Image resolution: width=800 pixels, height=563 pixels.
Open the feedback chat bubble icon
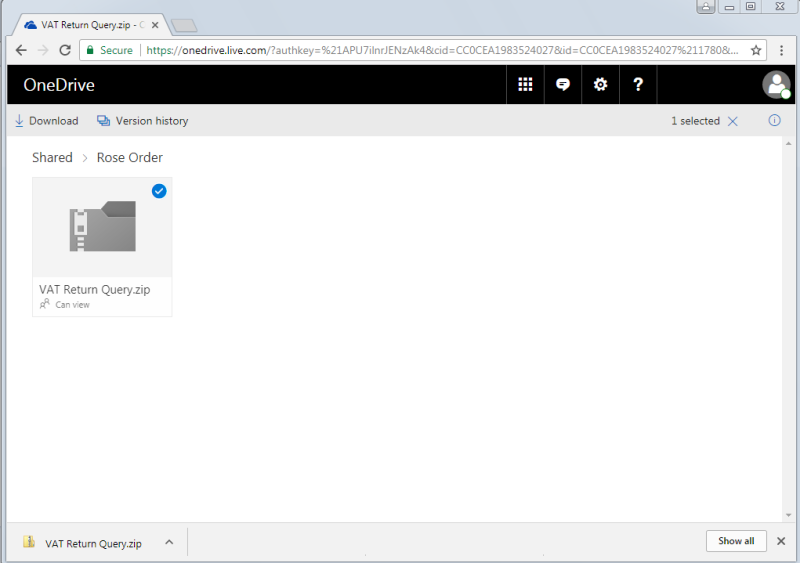click(563, 85)
